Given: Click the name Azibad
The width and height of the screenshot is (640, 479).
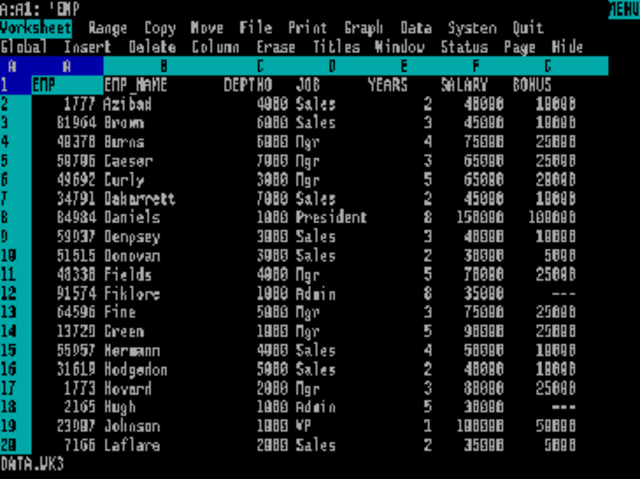Looking at the screenshot, I should [127, 104].
